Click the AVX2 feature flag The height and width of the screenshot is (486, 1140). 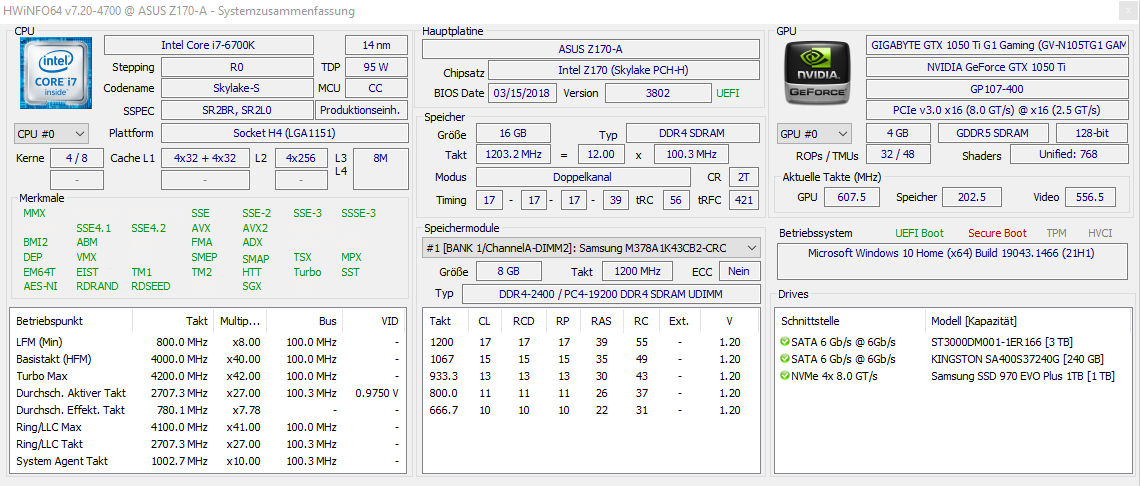click(x=255, y=228)
